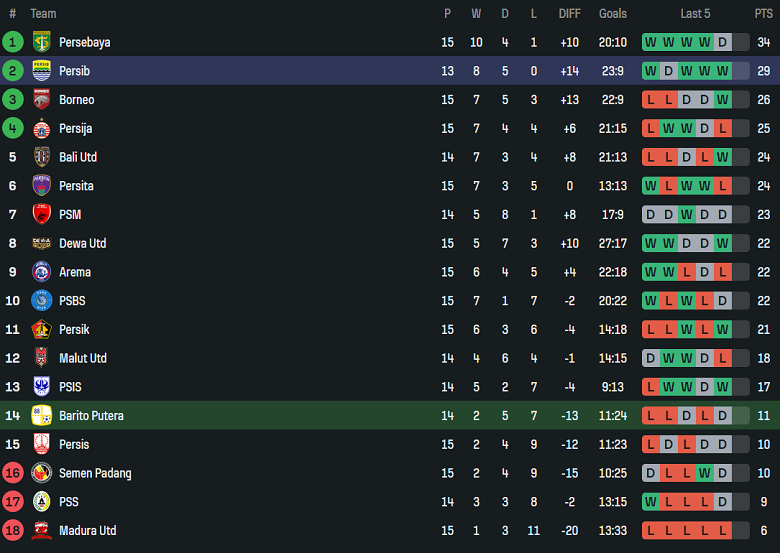Click the Goals column header
The width and height of the screenshot is (780, 553).
pyautogui.click(x=613, y=13)
